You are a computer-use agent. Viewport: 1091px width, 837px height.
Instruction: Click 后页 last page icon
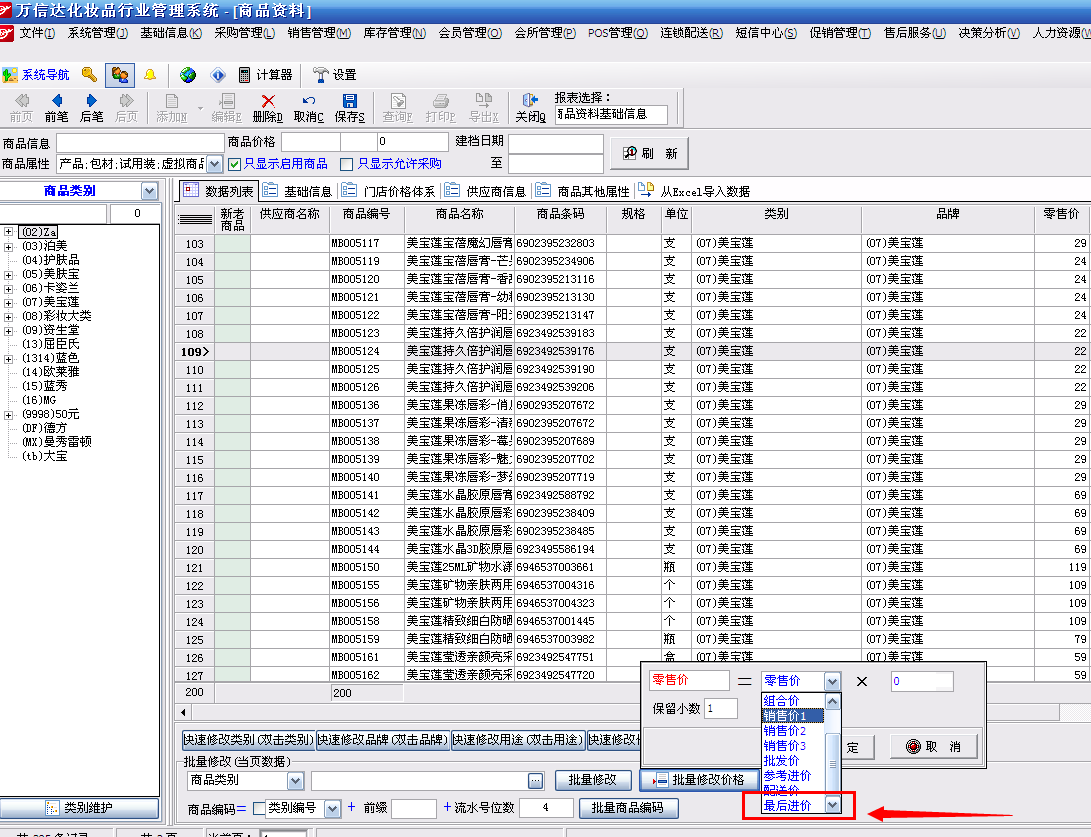coord(126,108)
